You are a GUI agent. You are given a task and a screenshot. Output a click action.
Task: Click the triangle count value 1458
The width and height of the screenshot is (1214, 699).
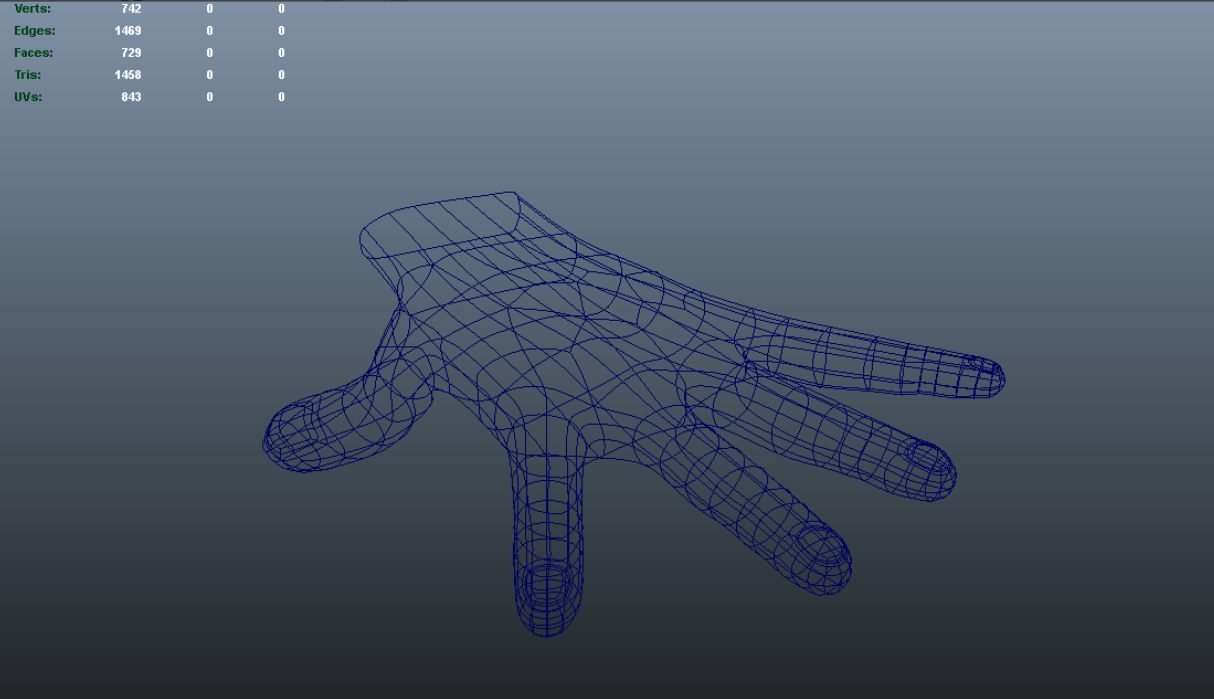tap(127, 74)
